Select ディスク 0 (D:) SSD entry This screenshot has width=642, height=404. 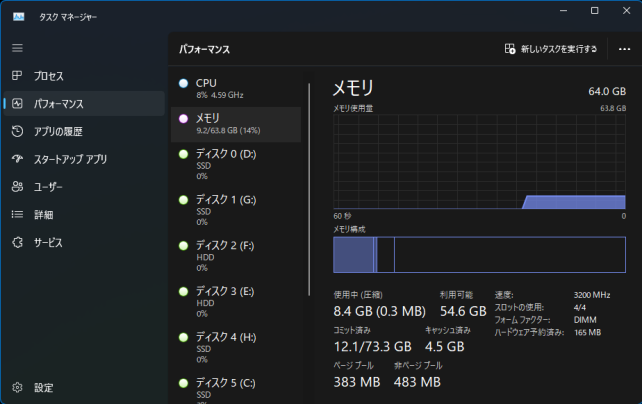[x=236, y=164]
